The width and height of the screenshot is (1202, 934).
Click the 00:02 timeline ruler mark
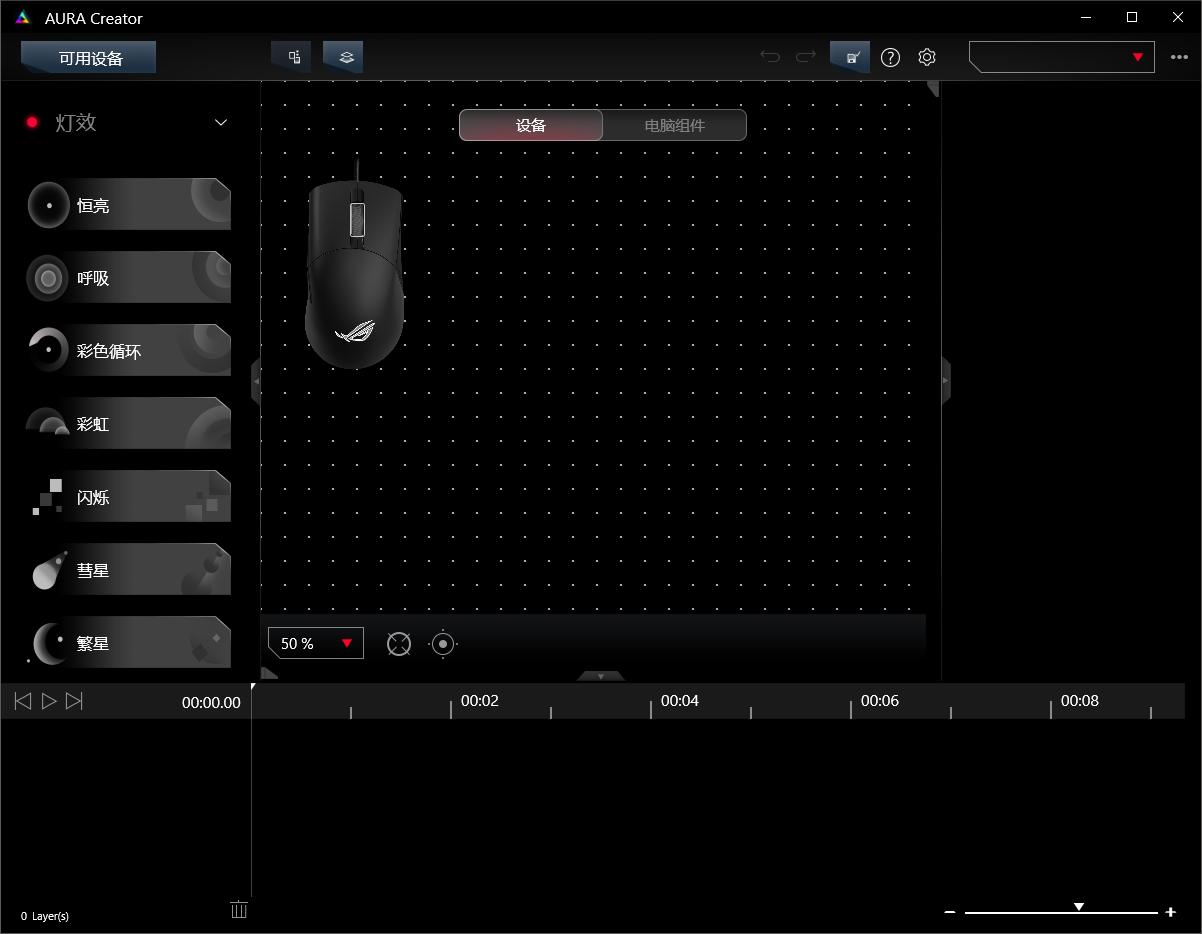479,700
